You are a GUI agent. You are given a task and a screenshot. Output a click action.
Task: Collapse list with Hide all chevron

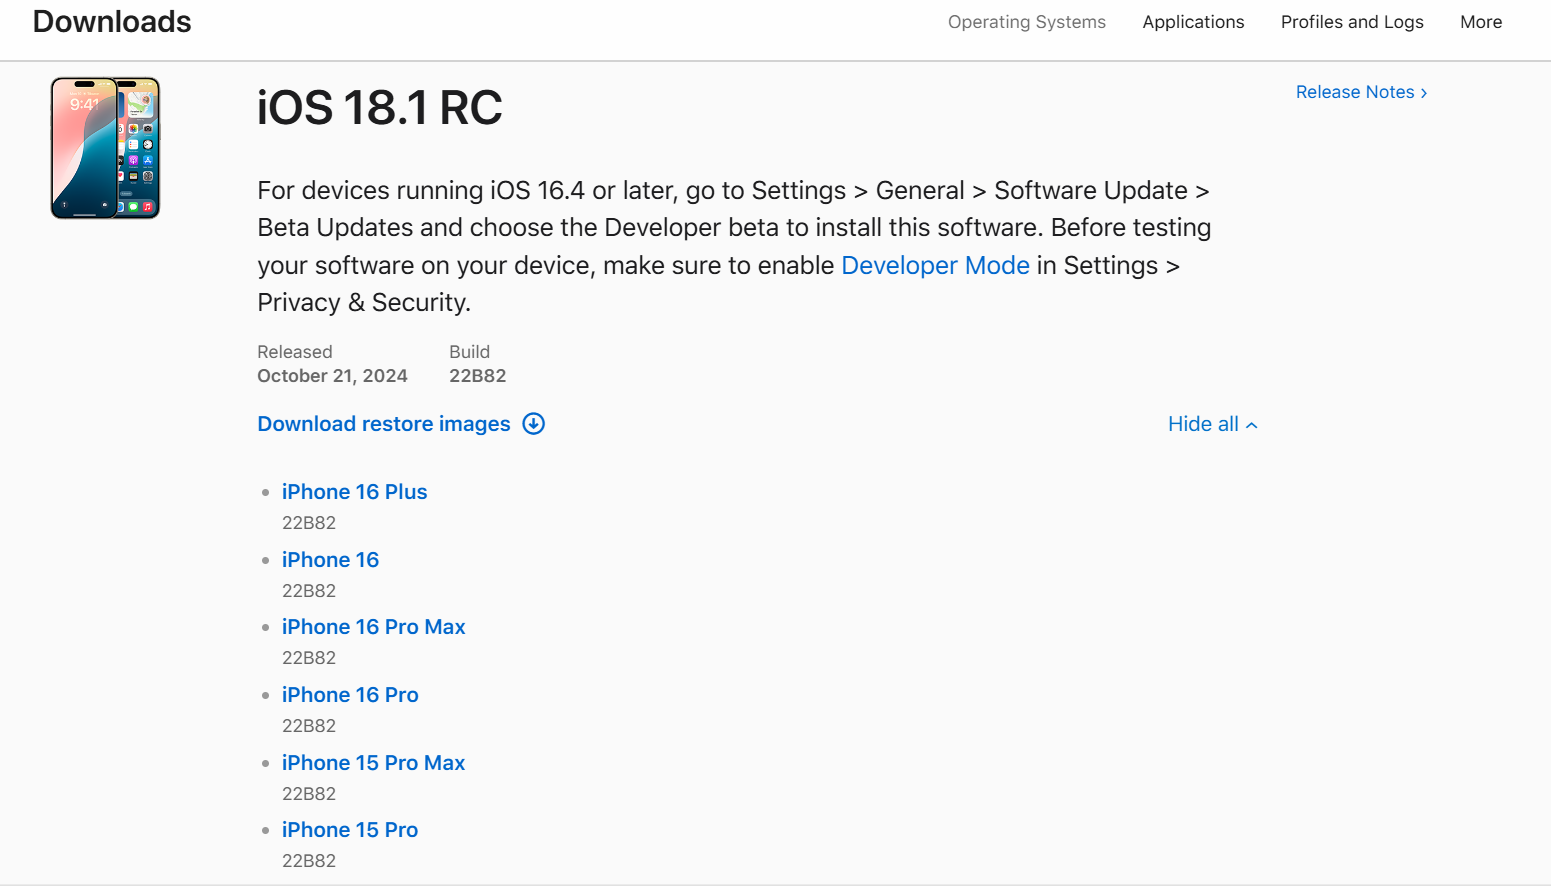(x=1213, y=424)
